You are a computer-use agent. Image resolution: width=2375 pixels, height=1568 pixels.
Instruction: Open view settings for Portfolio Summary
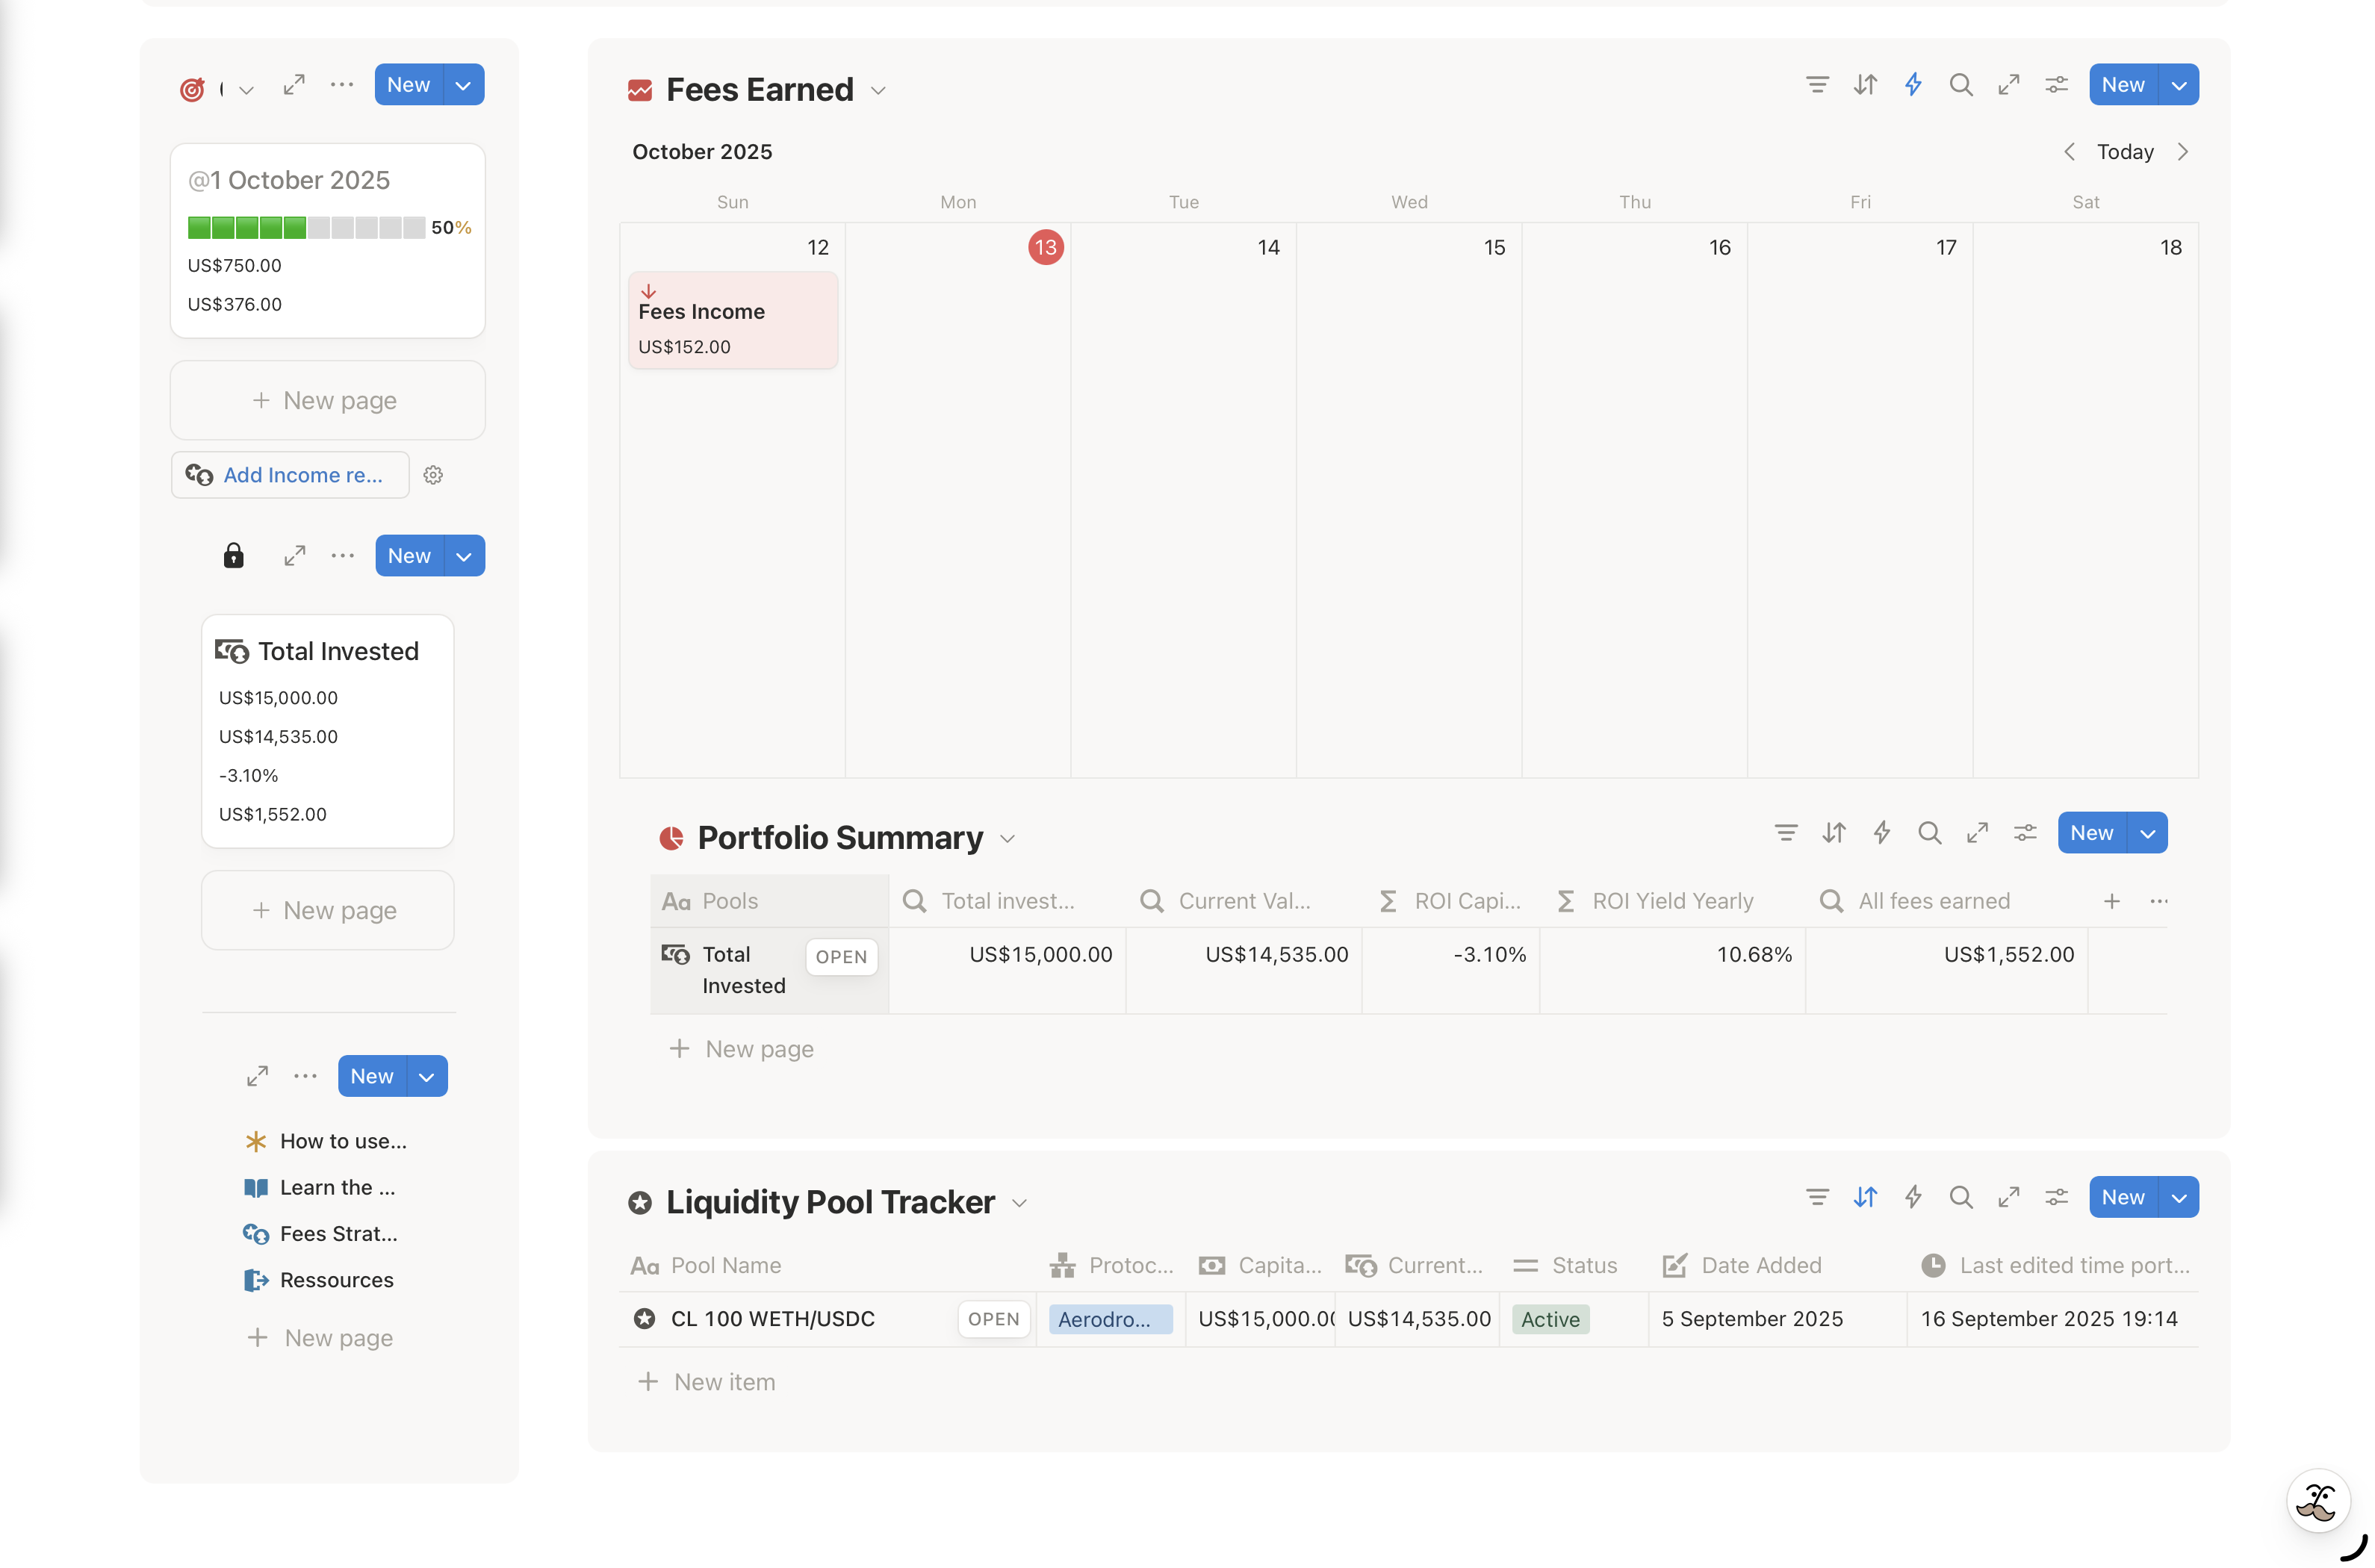coord(2025,833)
